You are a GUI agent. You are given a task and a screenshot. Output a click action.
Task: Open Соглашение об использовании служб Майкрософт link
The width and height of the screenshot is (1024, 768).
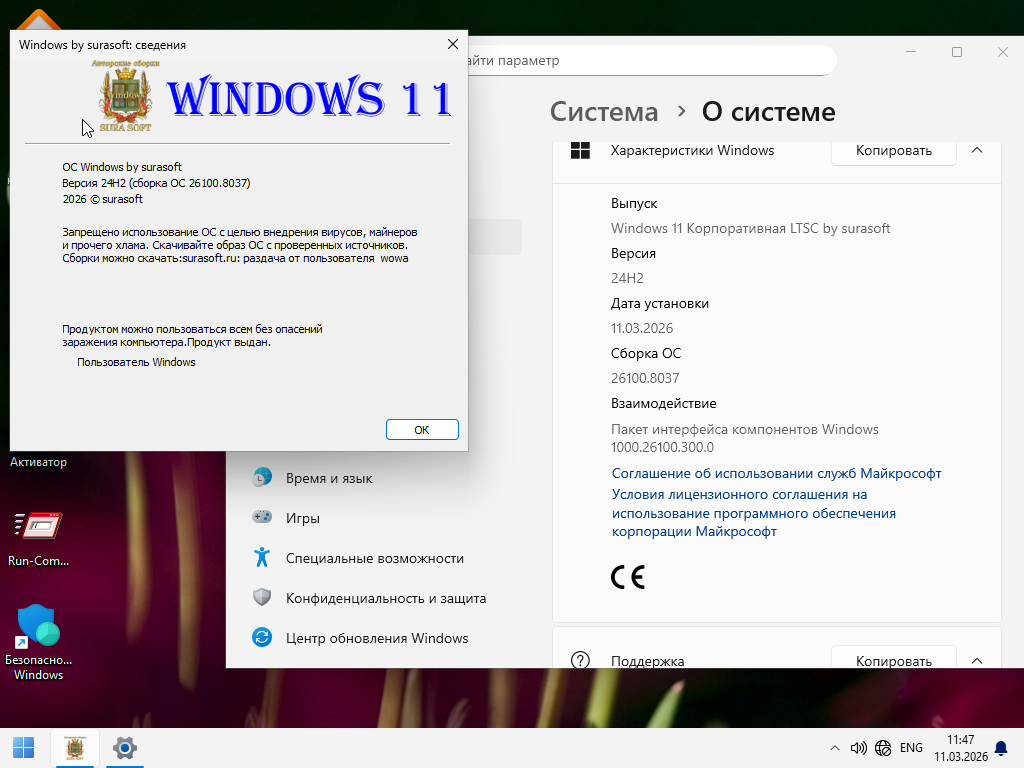tap(776, 473)
